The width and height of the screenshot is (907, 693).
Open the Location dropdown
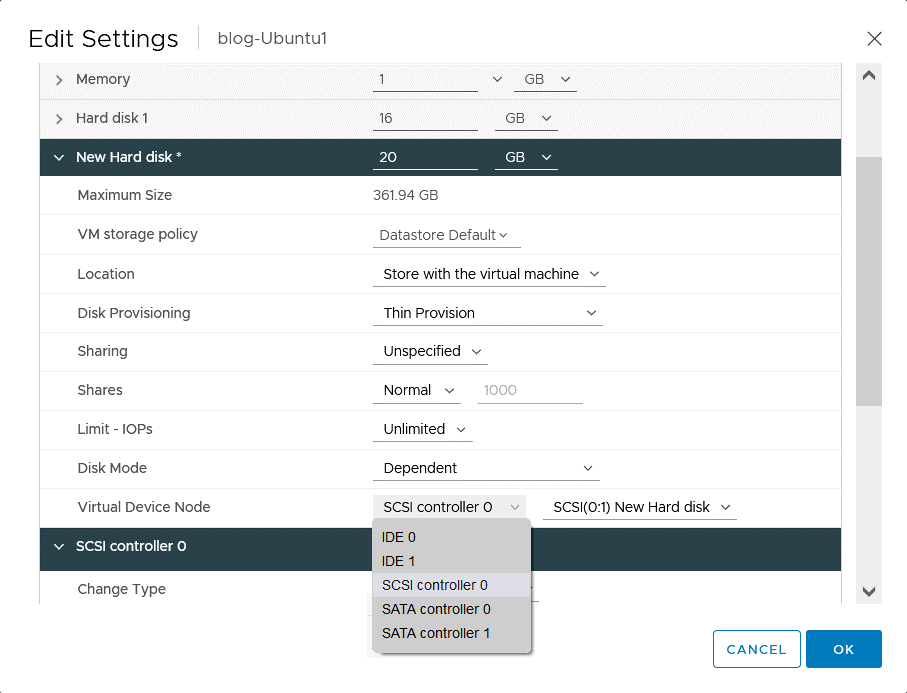(489, 273)
